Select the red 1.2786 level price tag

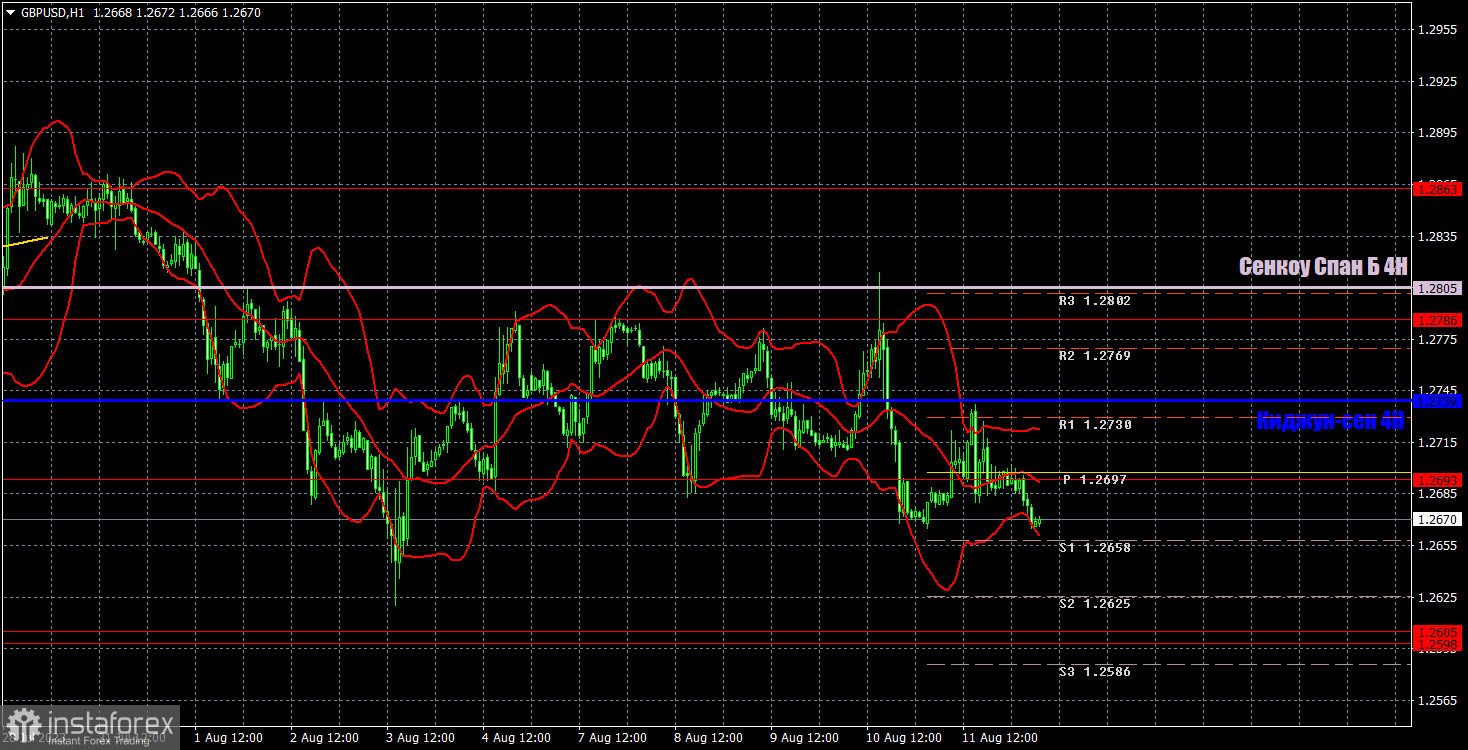[1439, 320]
